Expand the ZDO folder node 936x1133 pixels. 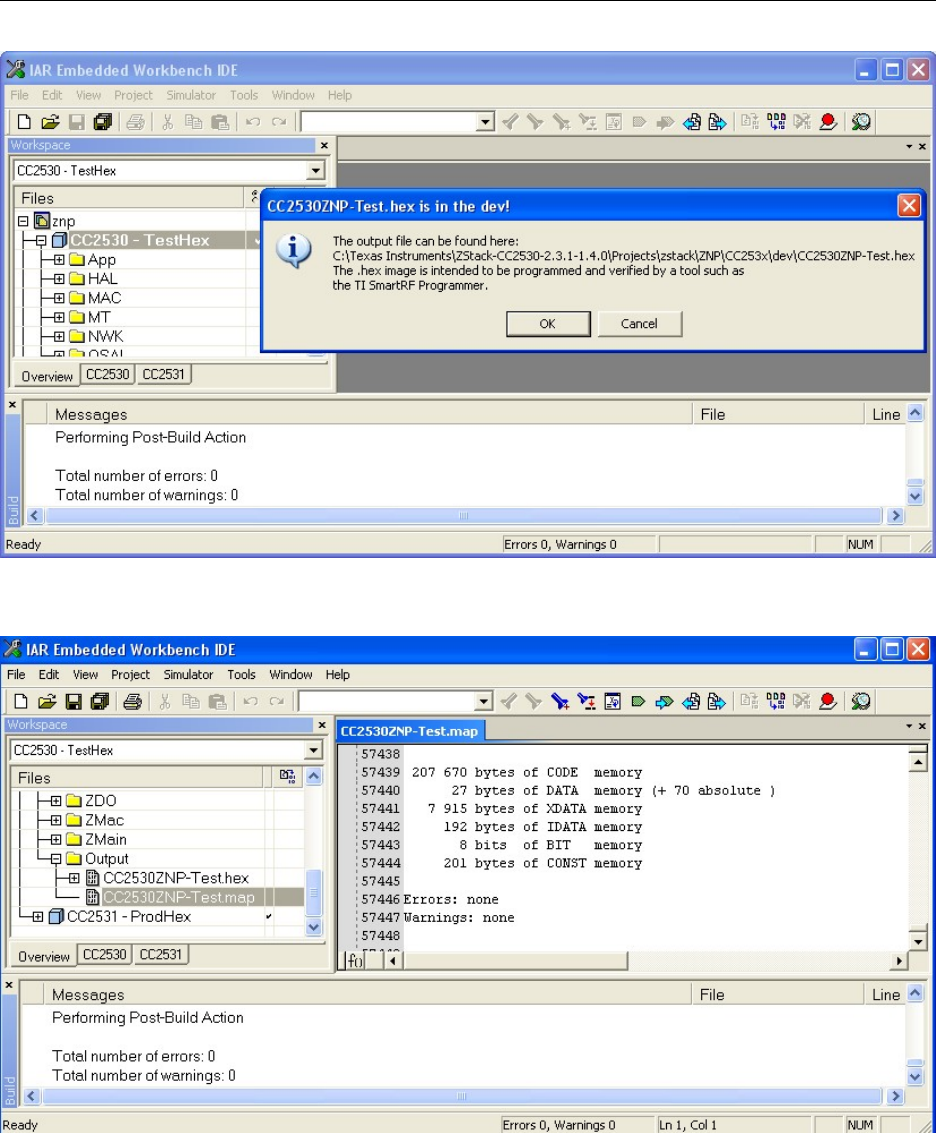coord(56,801)
